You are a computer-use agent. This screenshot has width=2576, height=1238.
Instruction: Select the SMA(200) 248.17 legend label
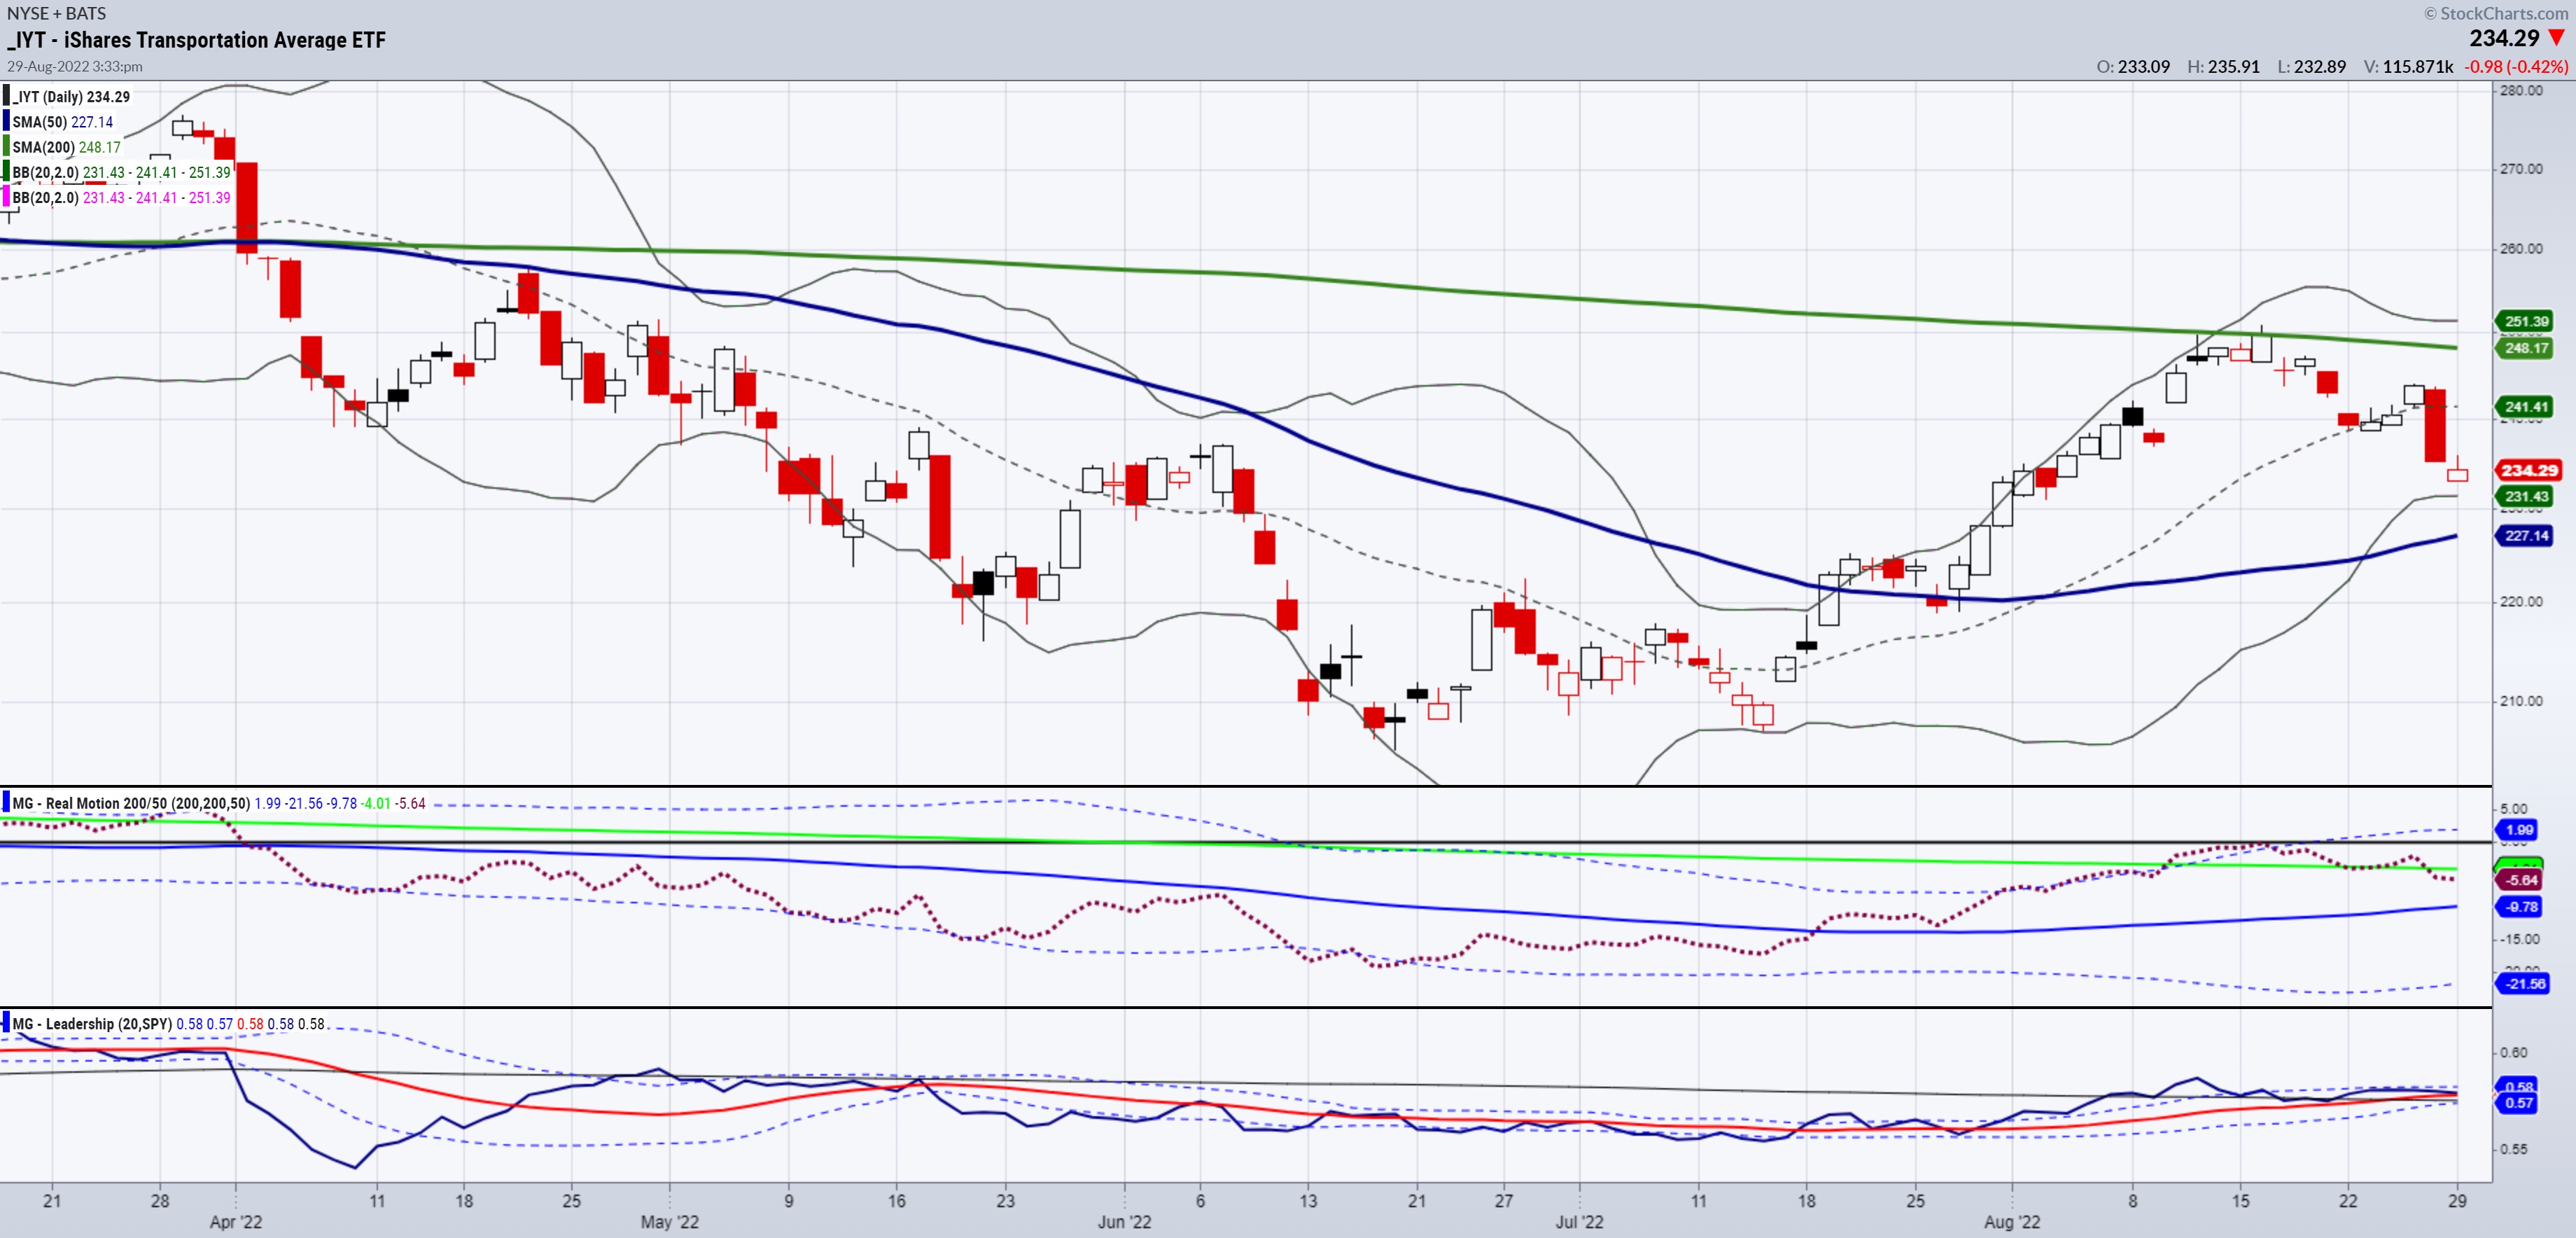point(66,147)
